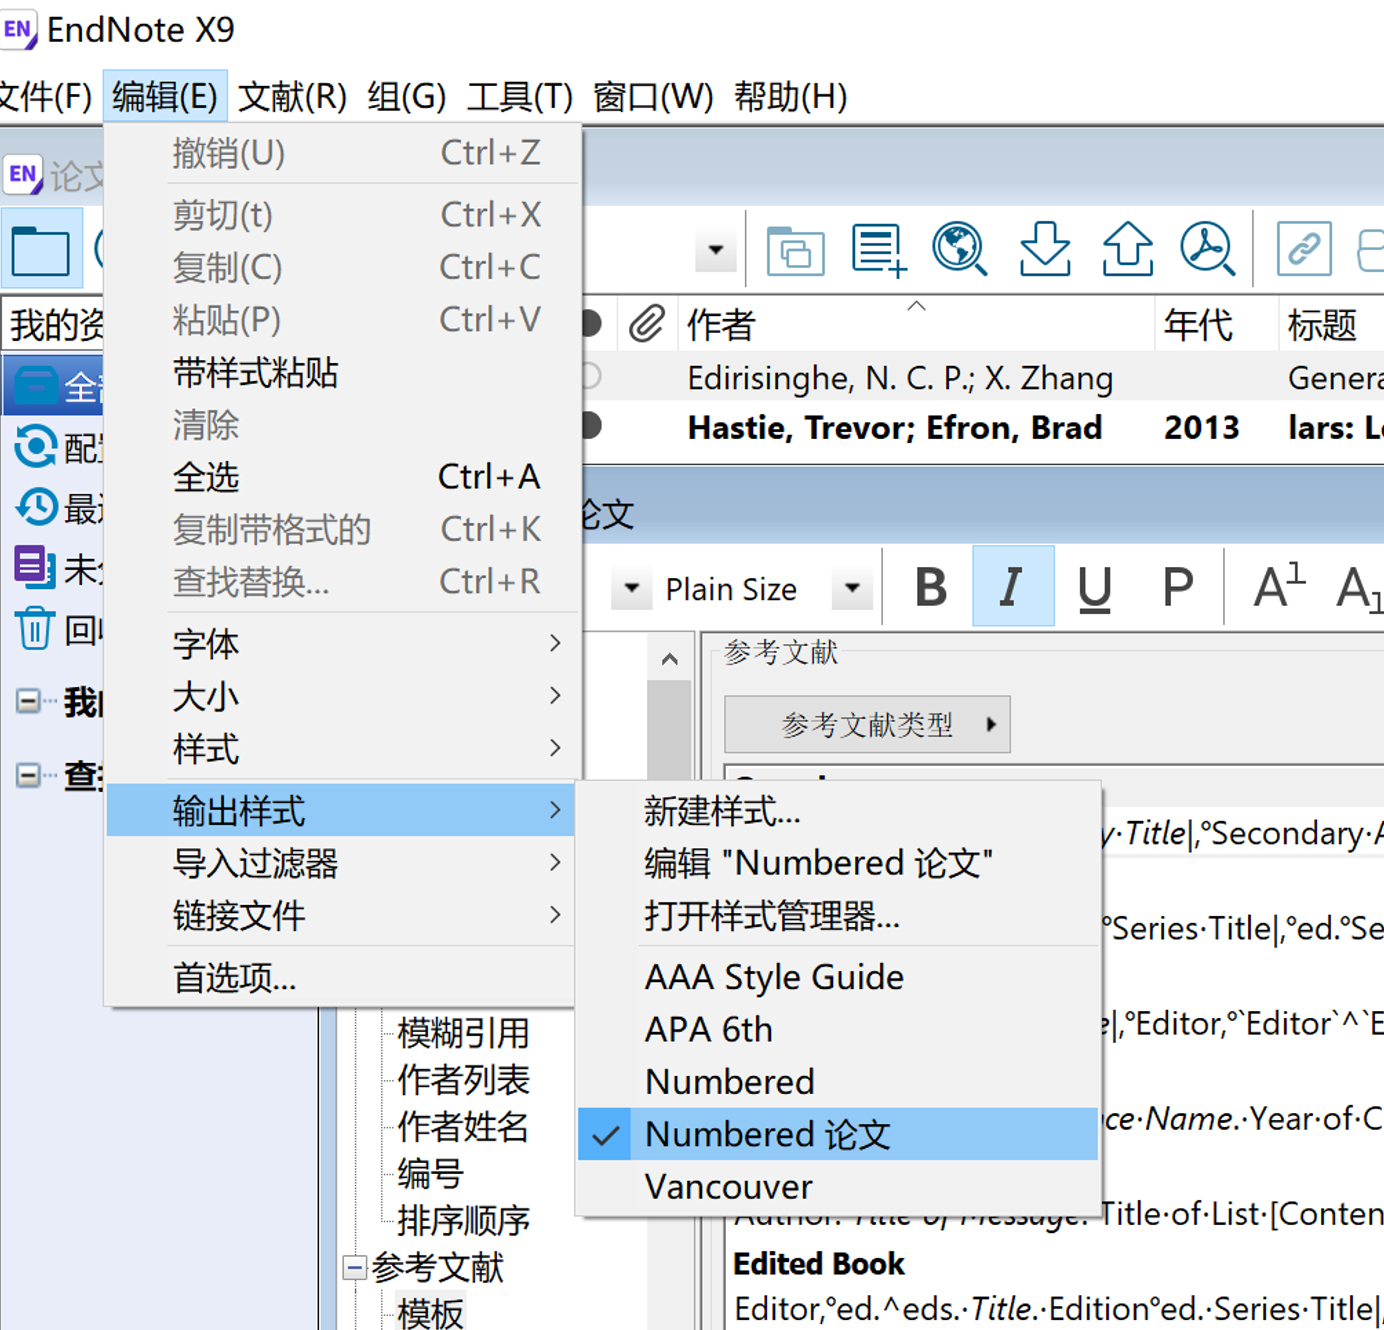Open the style dropdown arrow in toolbar

pyautogui.click(x=716, y=250)
